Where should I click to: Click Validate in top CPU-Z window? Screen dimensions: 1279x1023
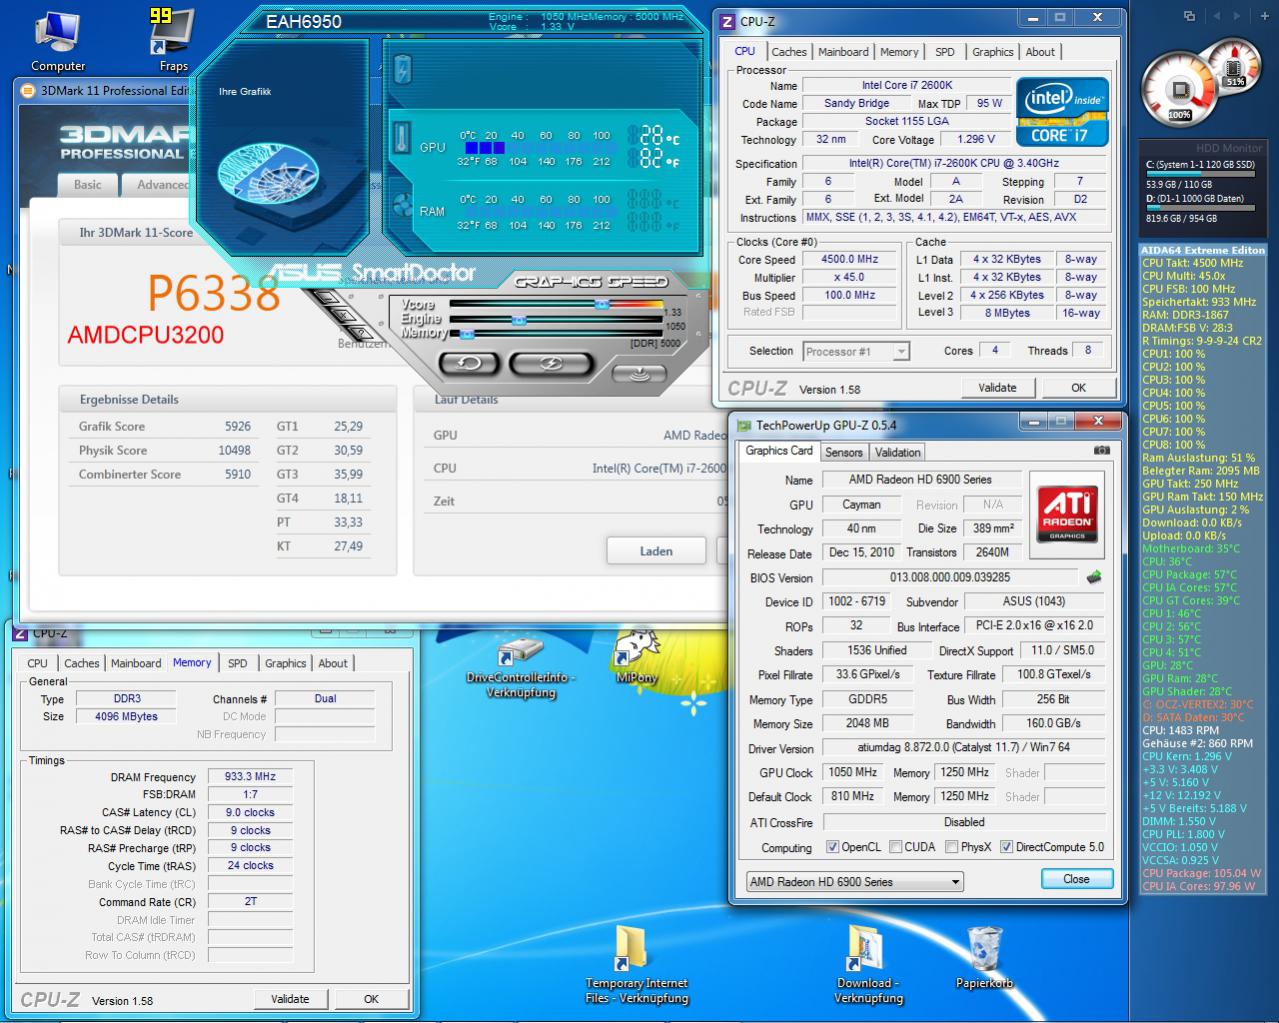(997, 388)
